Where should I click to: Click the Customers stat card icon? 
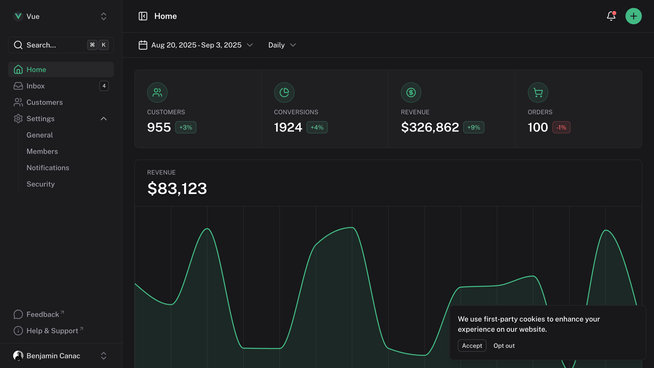tap(157, 92)
